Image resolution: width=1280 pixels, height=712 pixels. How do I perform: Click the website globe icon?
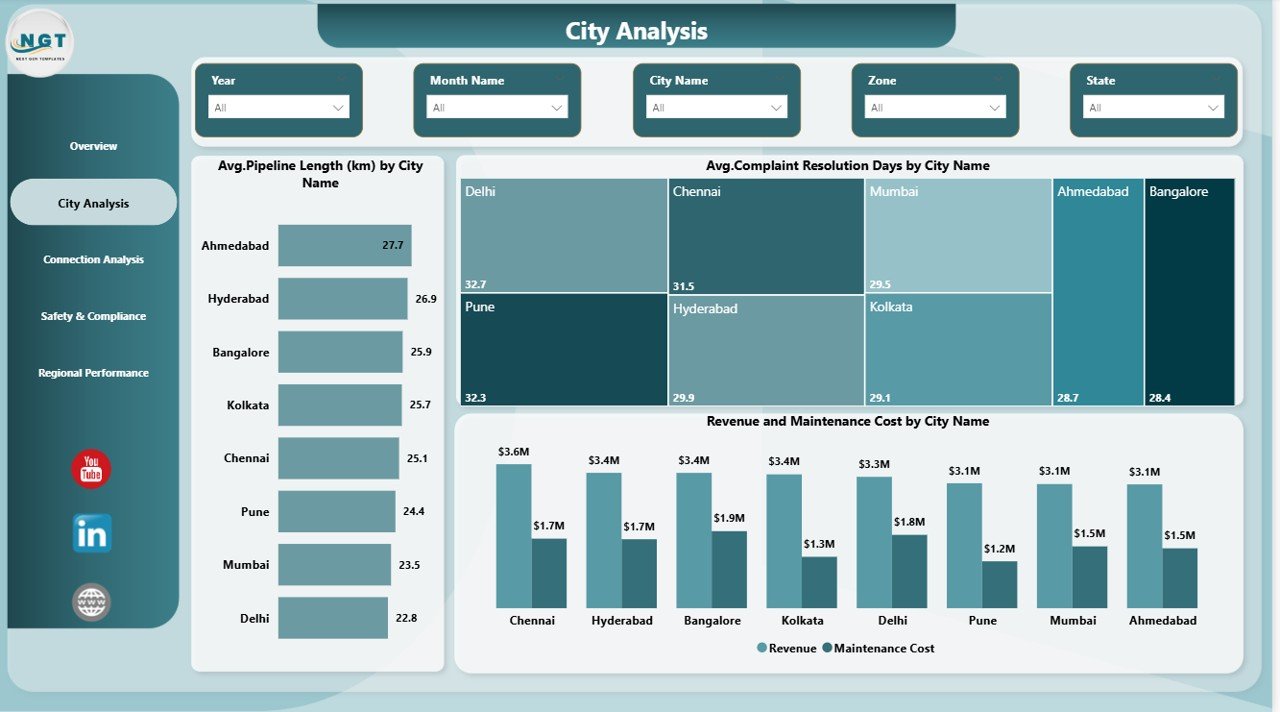[x=91, y=601]
